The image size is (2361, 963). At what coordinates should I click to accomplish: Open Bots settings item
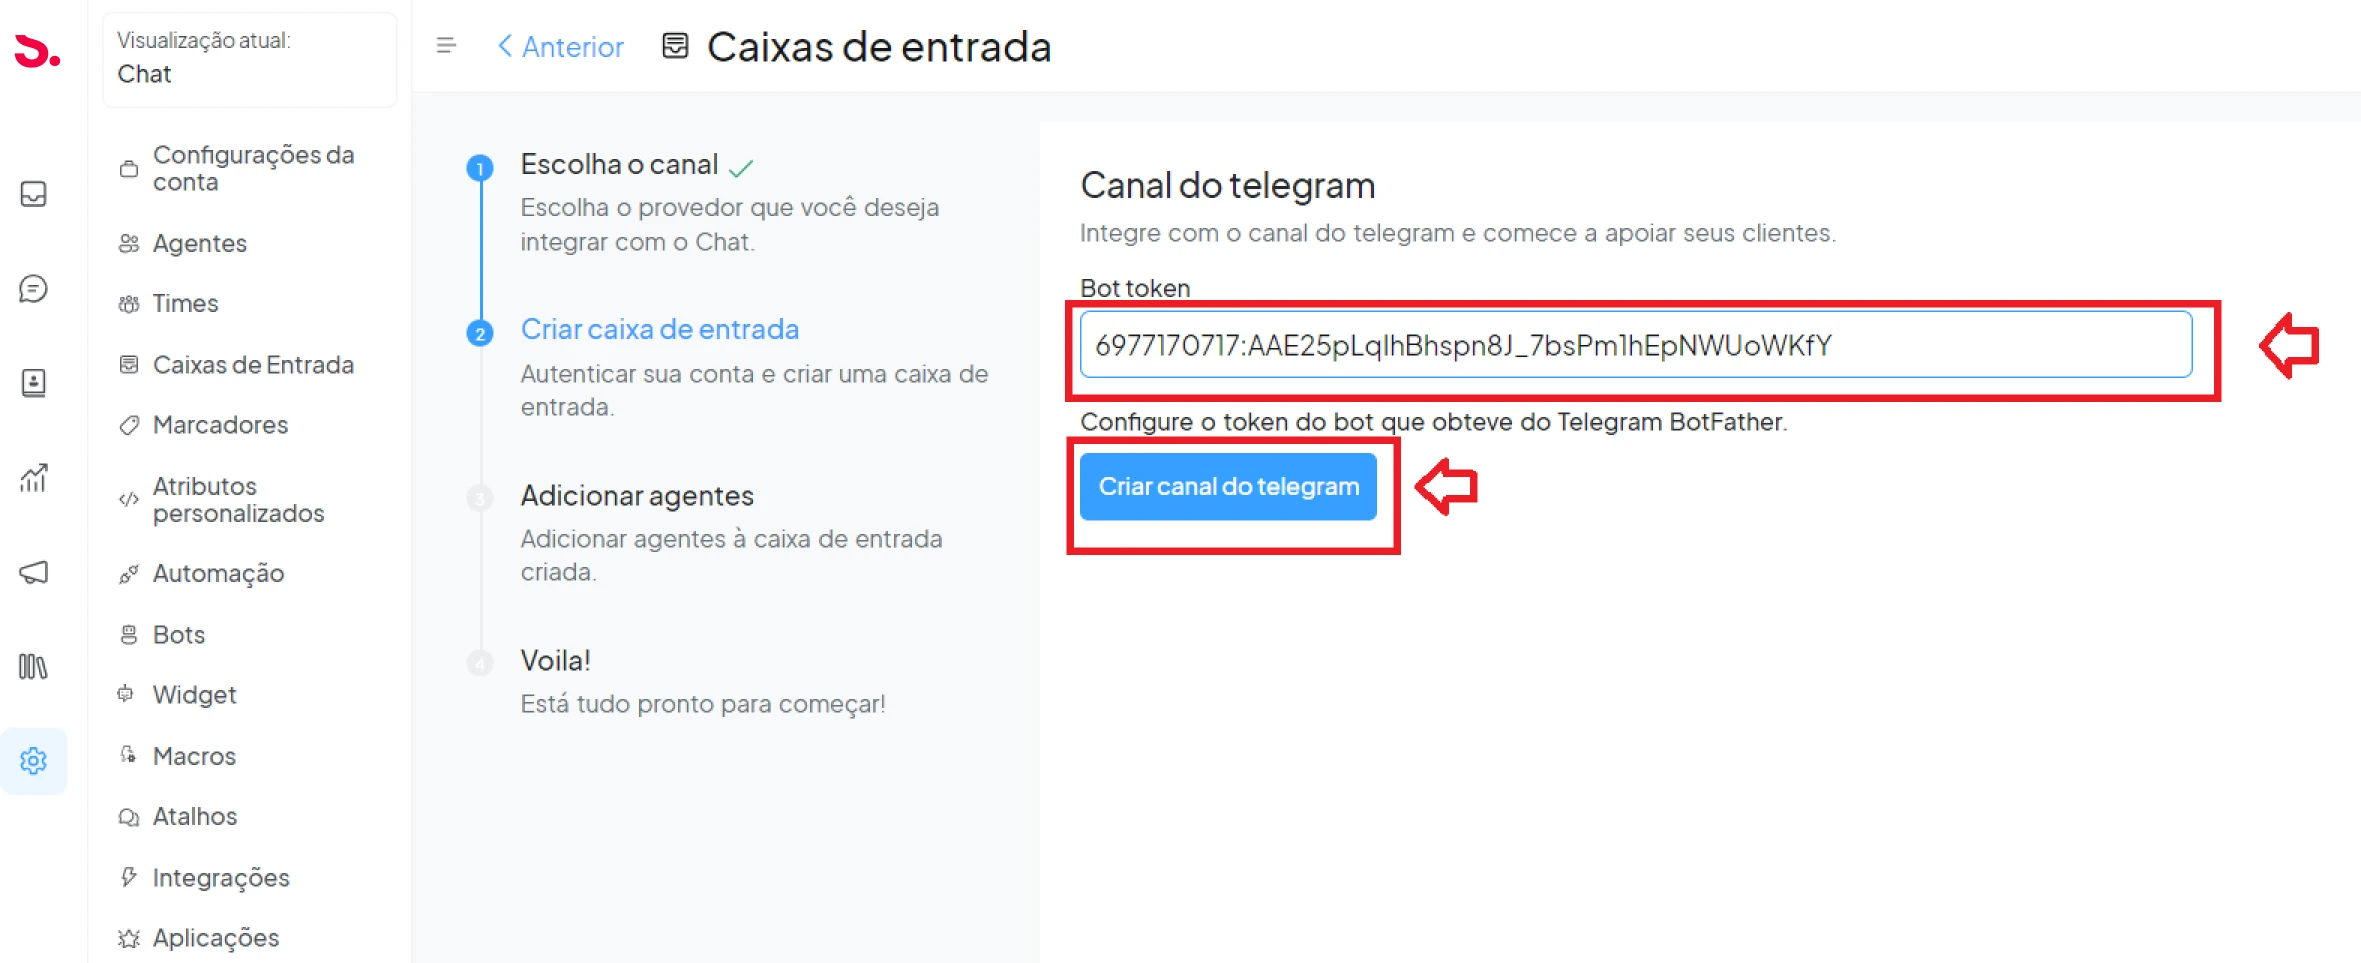pyautogui.click(x=178, y=635)
